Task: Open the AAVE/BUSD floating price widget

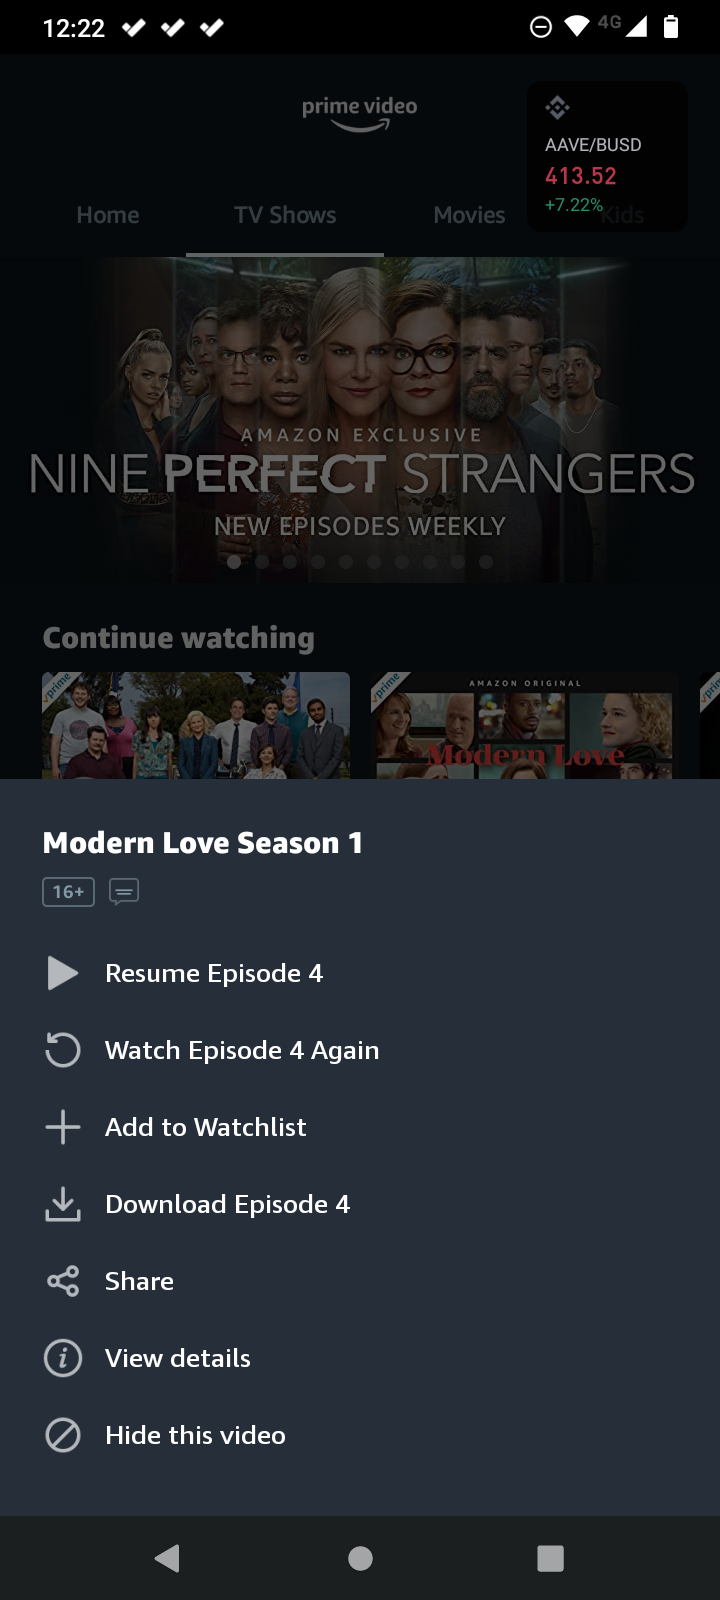Action: [607, 156]
